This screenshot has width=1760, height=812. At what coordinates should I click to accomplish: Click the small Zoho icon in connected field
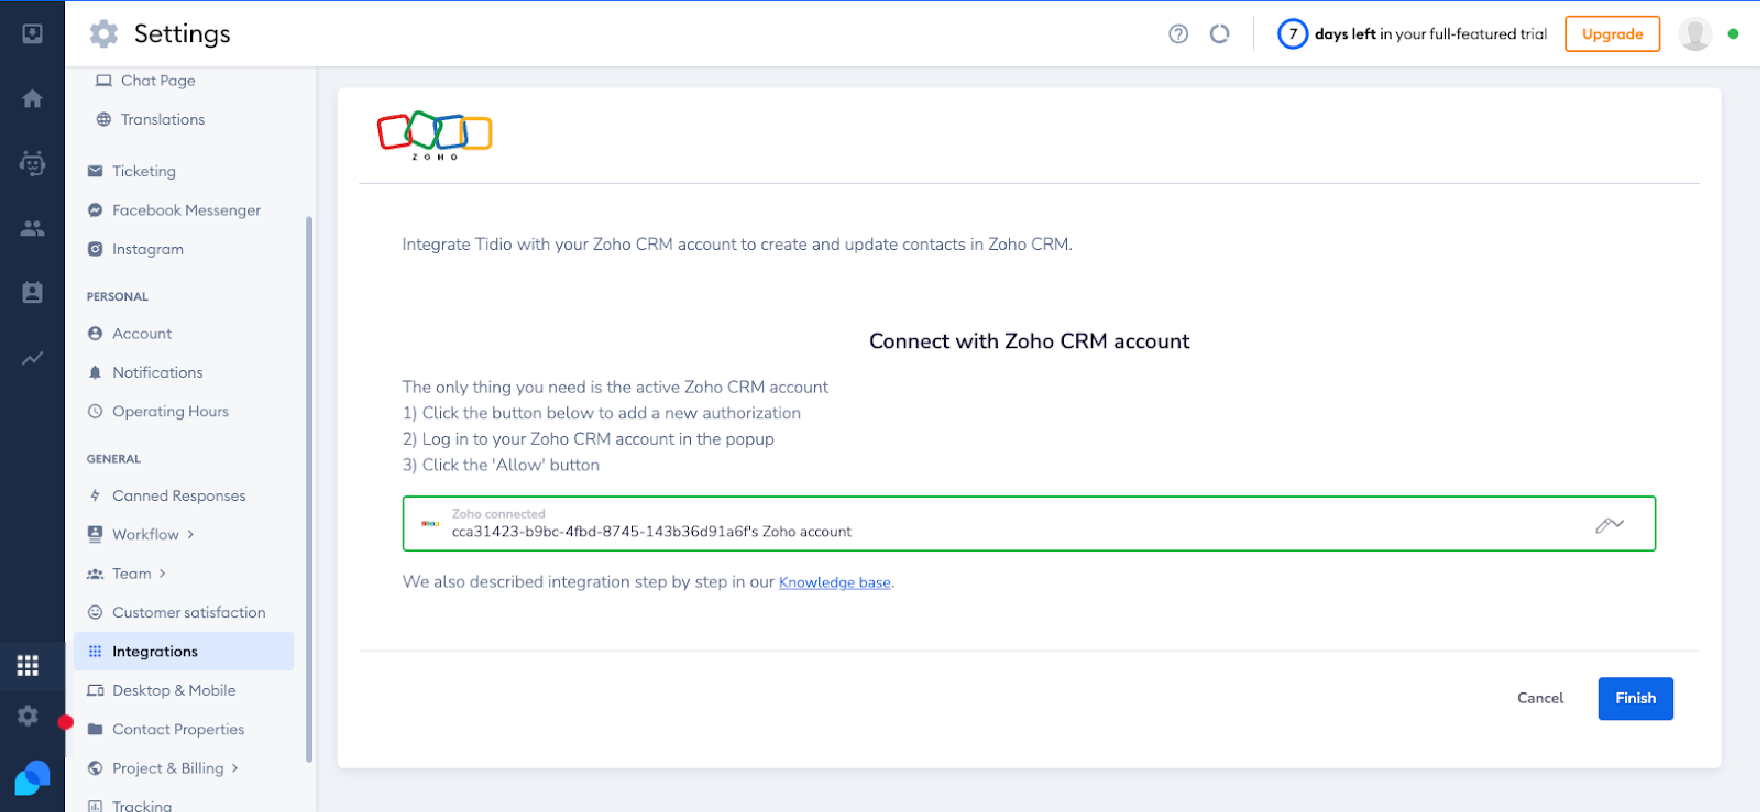[x=430, y=523]
